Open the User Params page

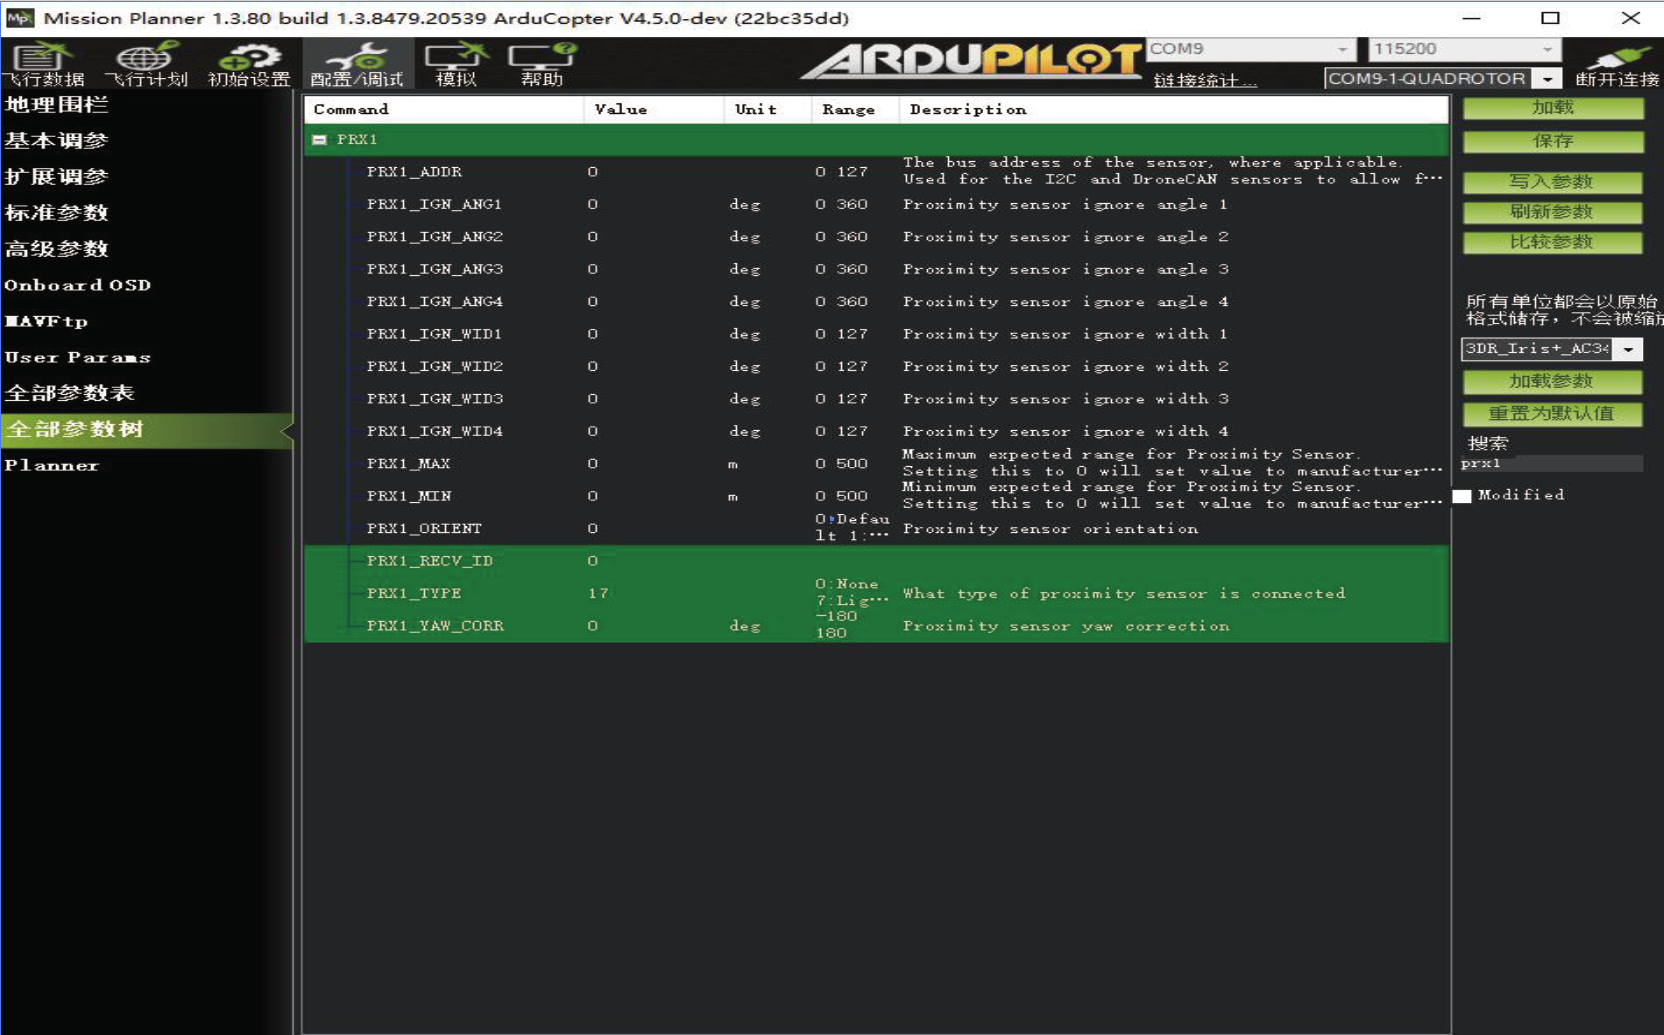coord(78,357)
